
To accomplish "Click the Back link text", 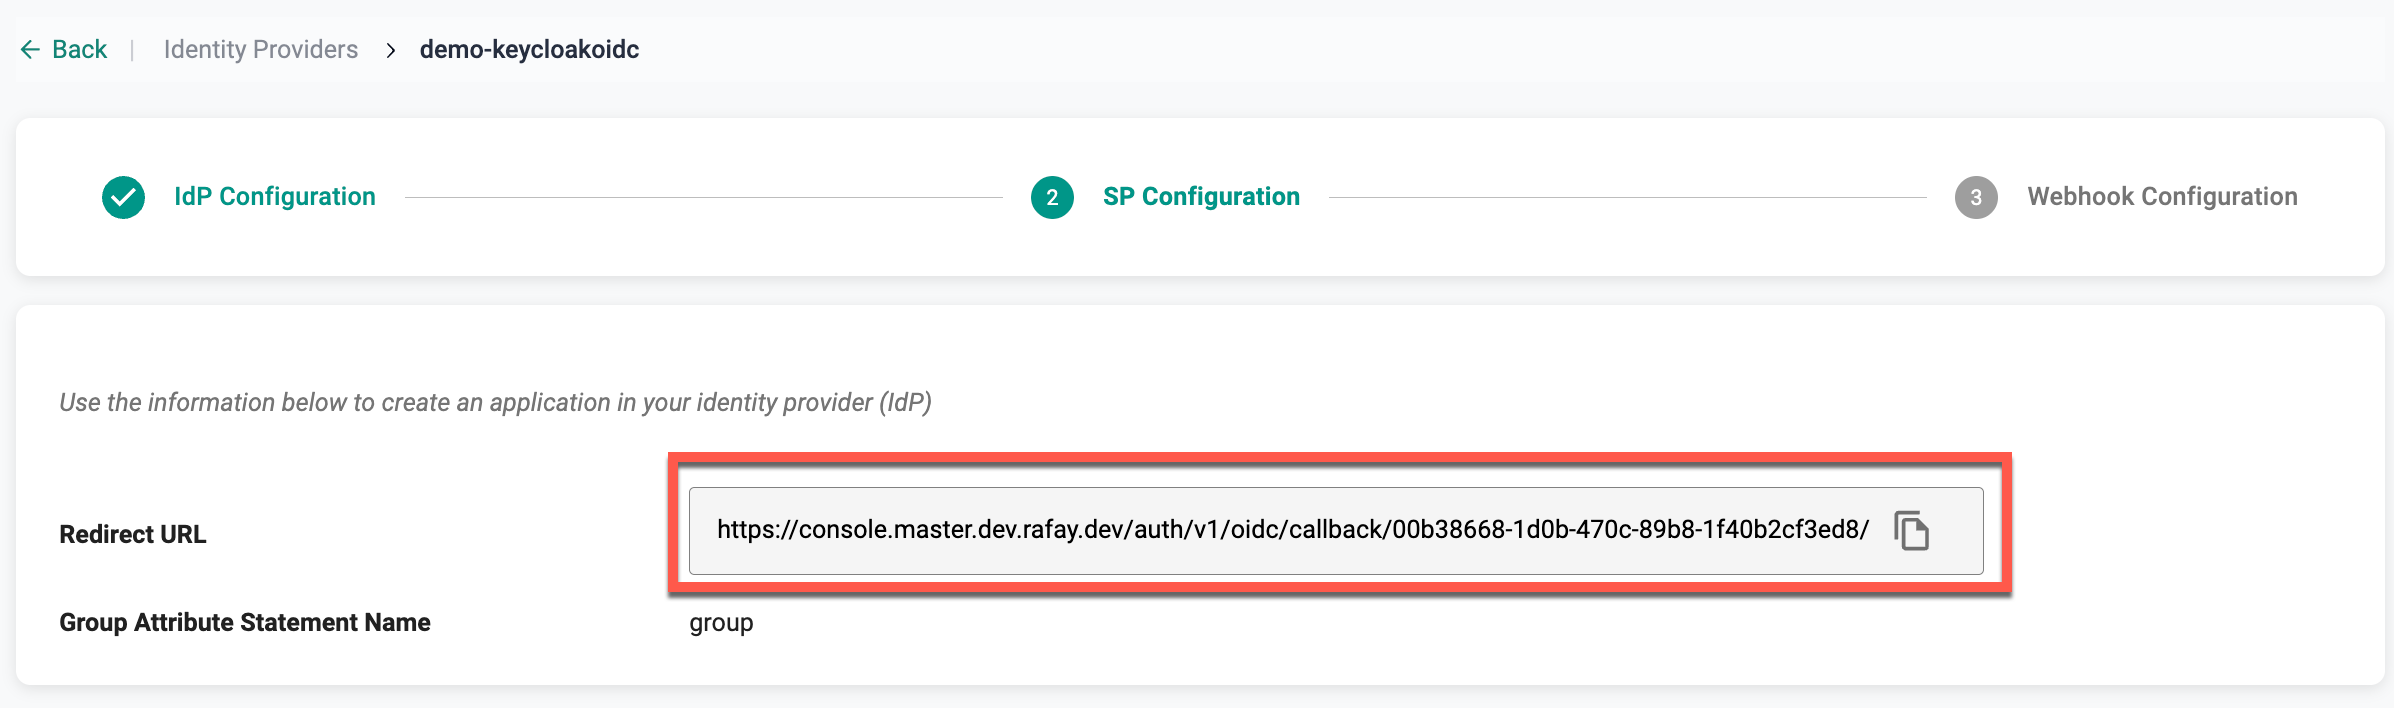I will [79, 50].
